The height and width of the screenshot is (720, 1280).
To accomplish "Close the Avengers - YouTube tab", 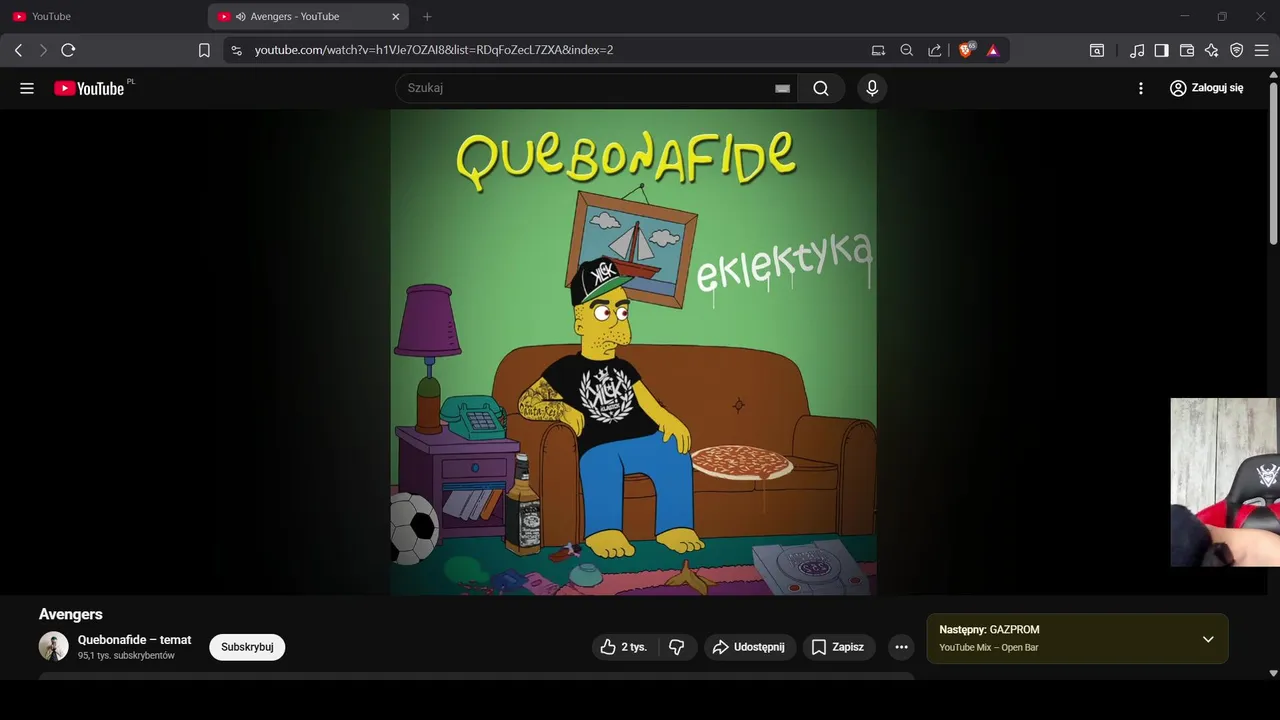I will click(x=396, y=17).
